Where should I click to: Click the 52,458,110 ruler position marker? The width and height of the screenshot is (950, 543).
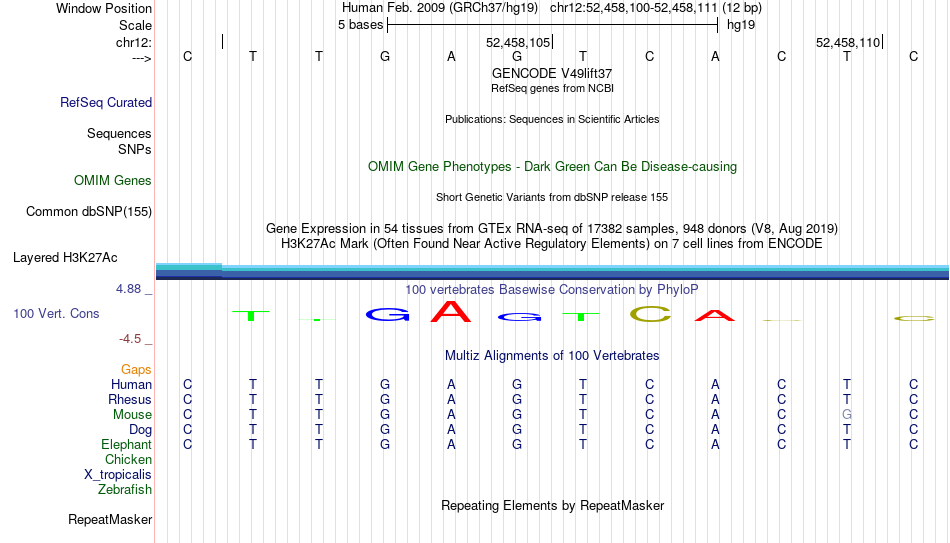click(848, 42)
